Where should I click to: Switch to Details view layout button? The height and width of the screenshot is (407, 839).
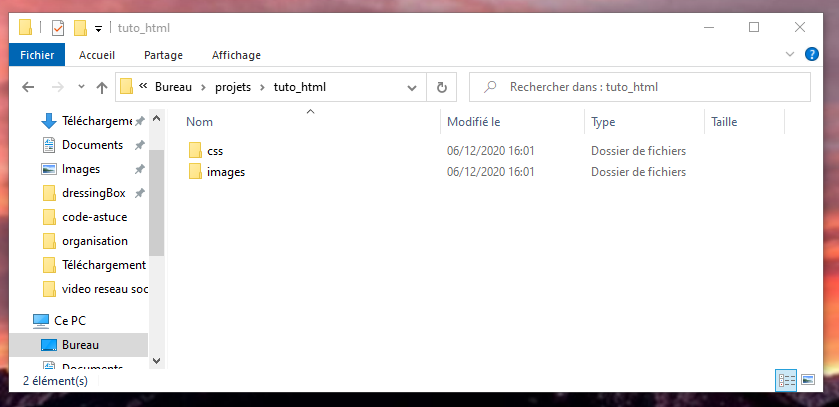(786, 380)
